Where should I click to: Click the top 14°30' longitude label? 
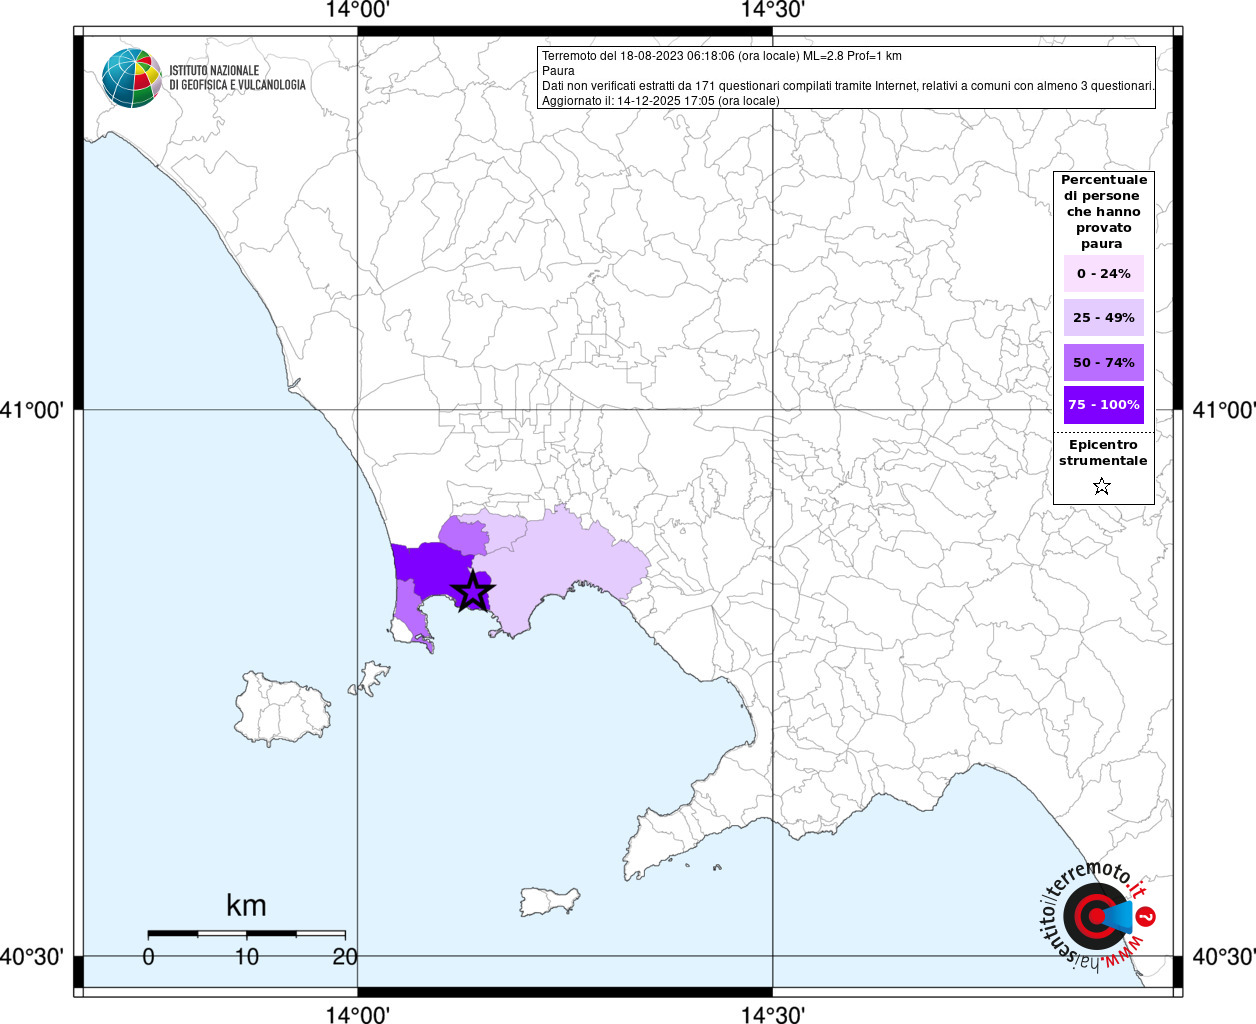pos(772,10)
